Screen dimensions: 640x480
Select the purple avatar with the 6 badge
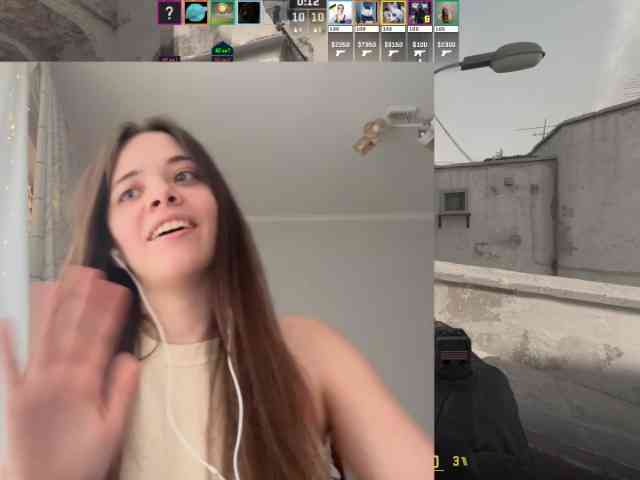[420, 13]
